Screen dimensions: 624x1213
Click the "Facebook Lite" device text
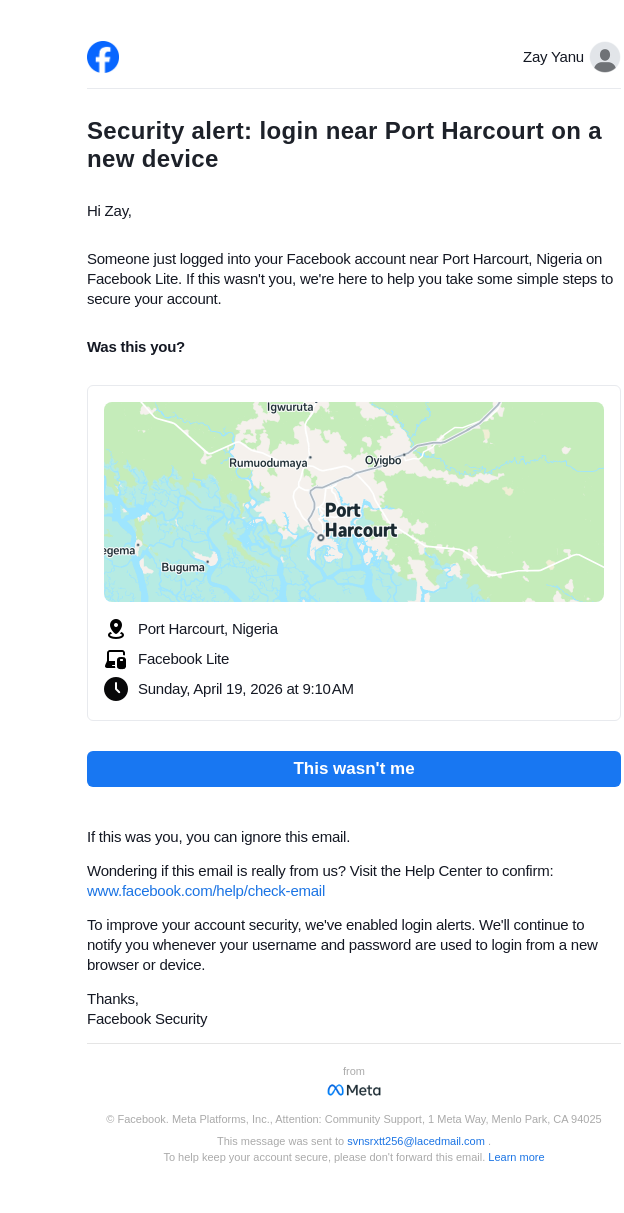point(184,659)
